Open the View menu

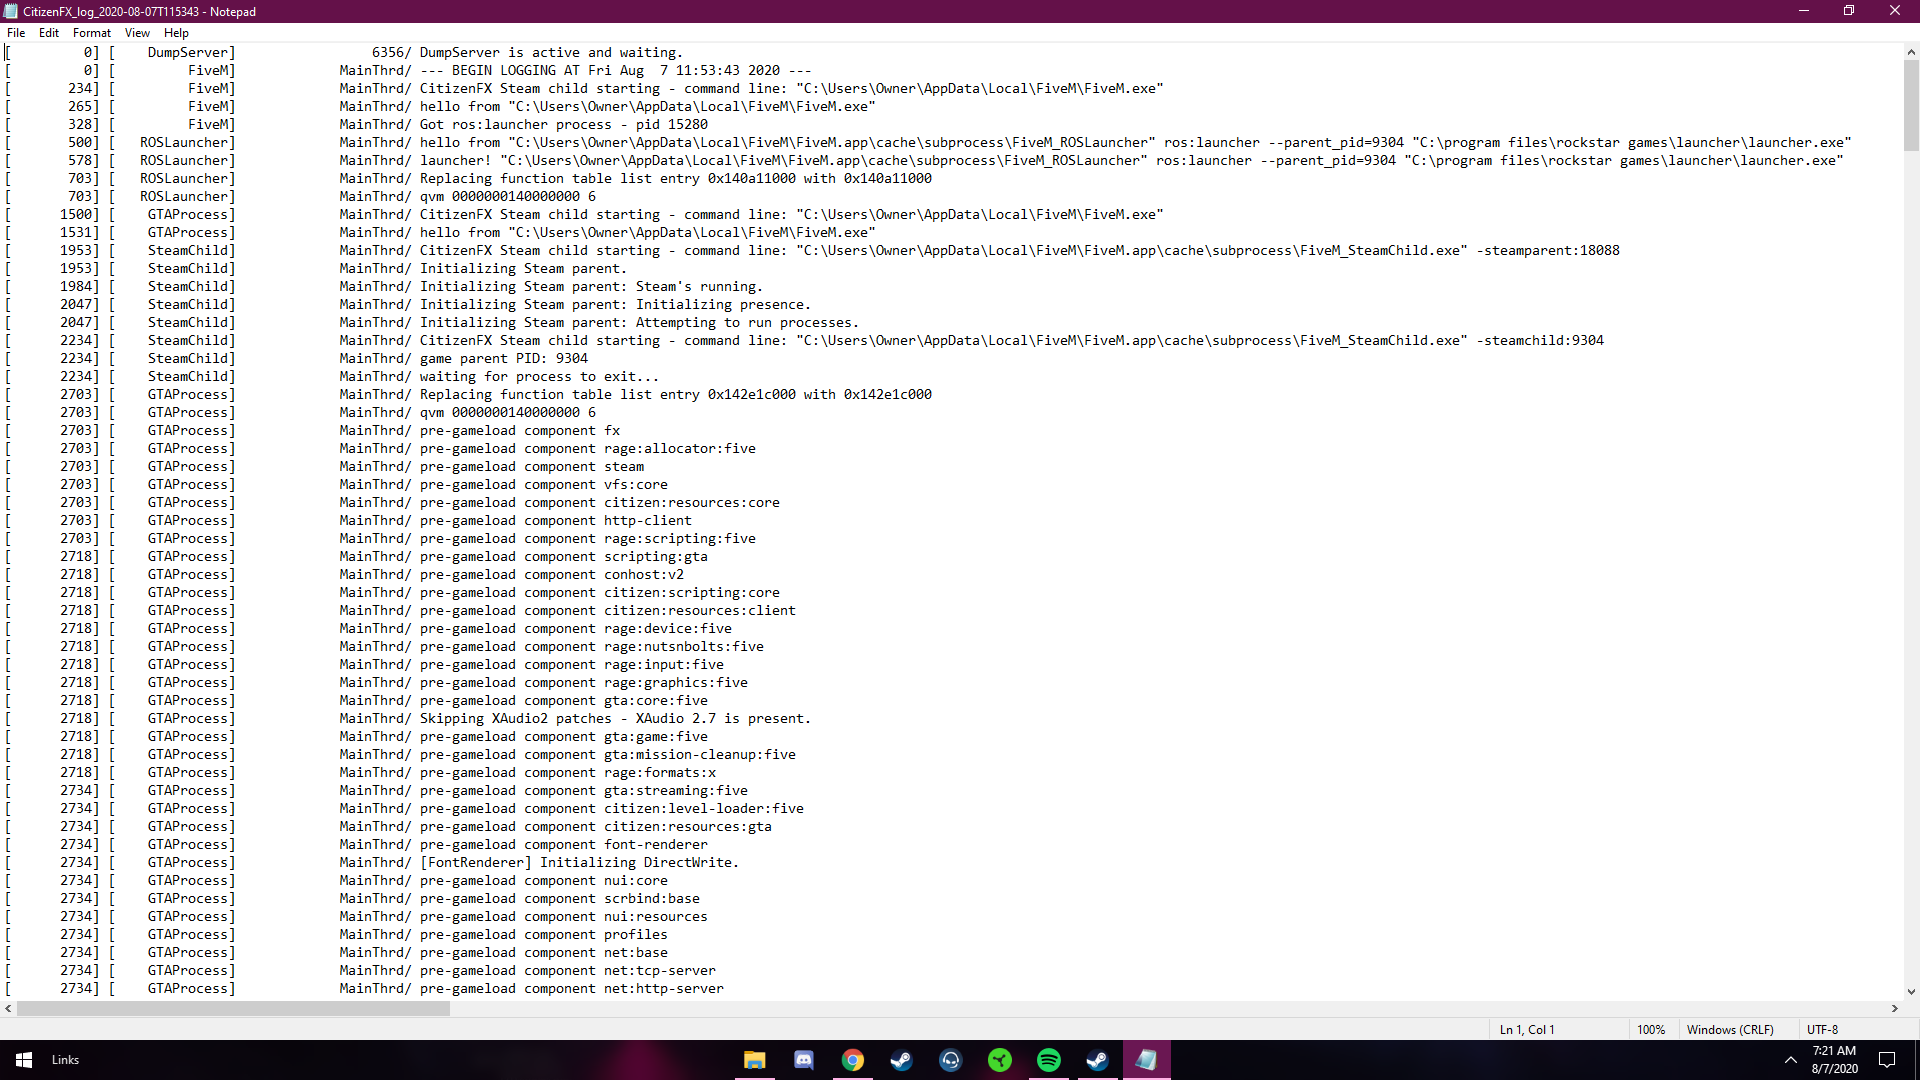(x=137, y=33)
